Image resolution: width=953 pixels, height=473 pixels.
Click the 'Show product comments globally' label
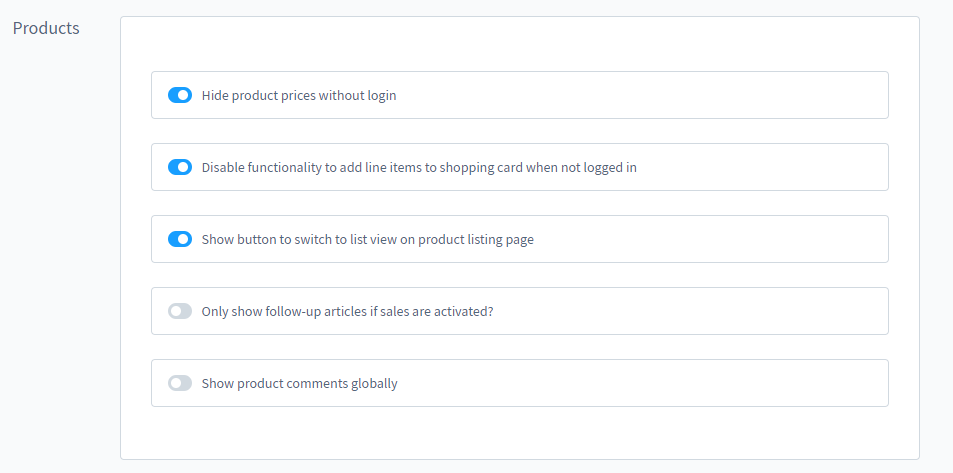[299, 384]
